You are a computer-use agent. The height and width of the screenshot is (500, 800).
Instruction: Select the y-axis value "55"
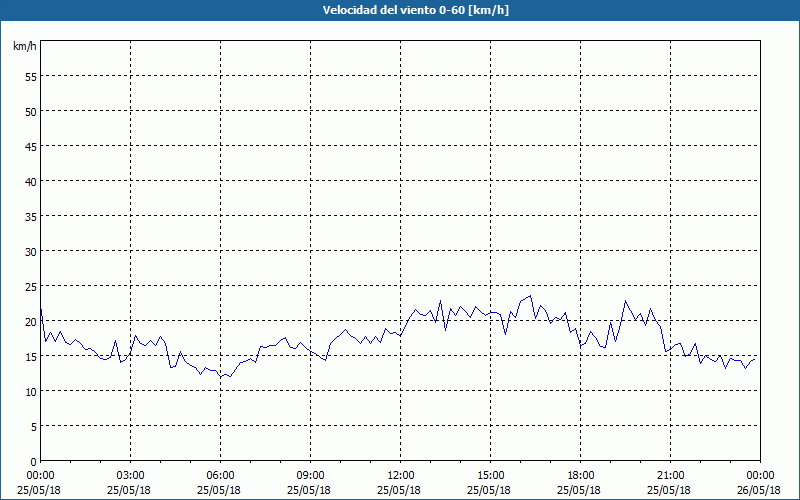pos(31,76)
